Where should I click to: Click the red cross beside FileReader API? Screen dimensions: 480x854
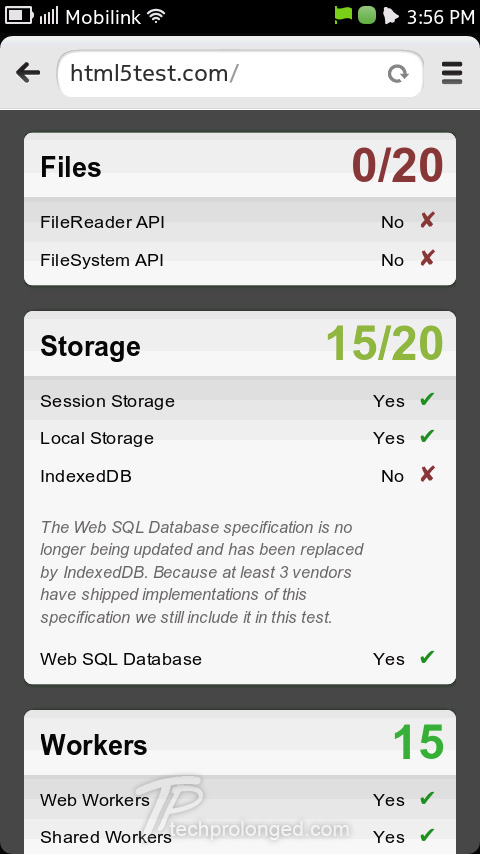(x=427, y=221)
